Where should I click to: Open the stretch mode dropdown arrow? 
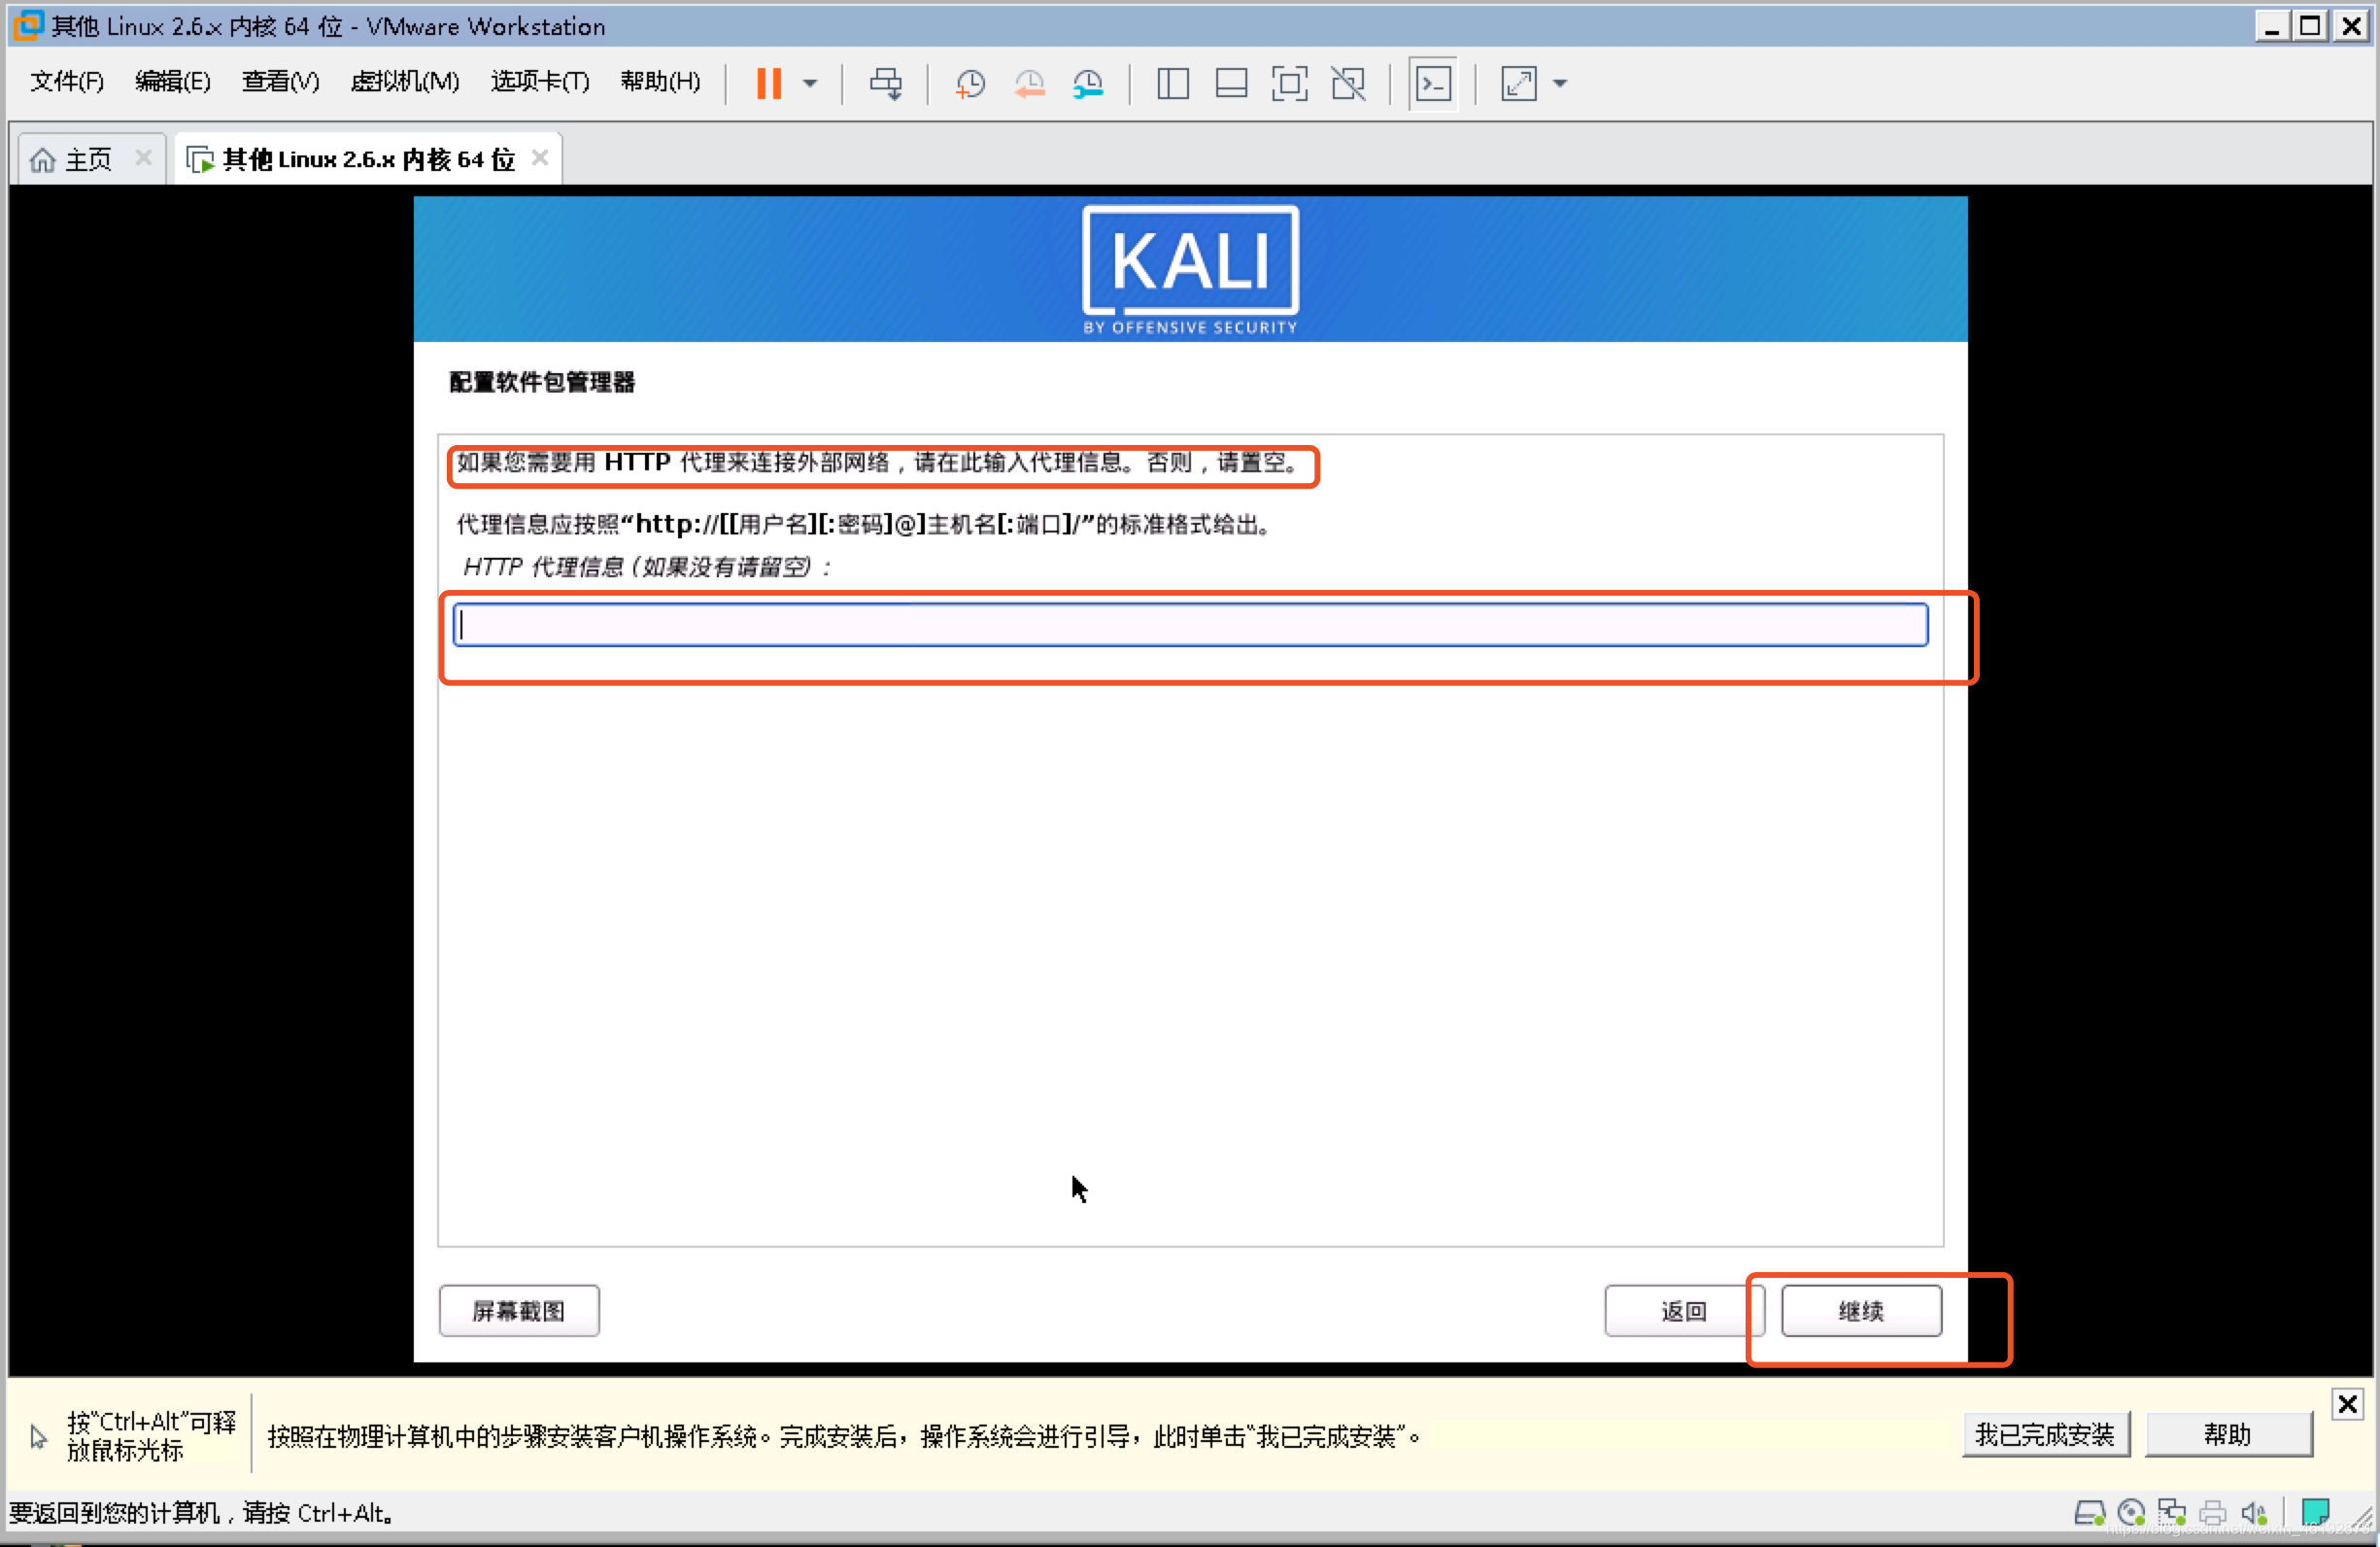pyautogui.click(x=1558, y=84)
